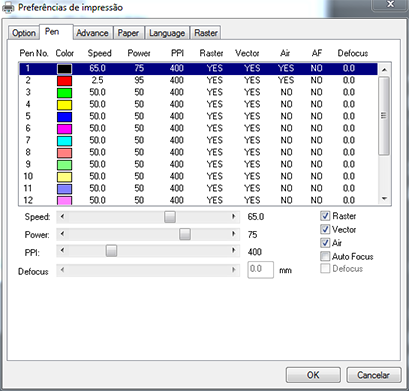Click the cyan color swatch of pen 7
This screenshot has height=391, width=409.
click(x=64, y=141)
